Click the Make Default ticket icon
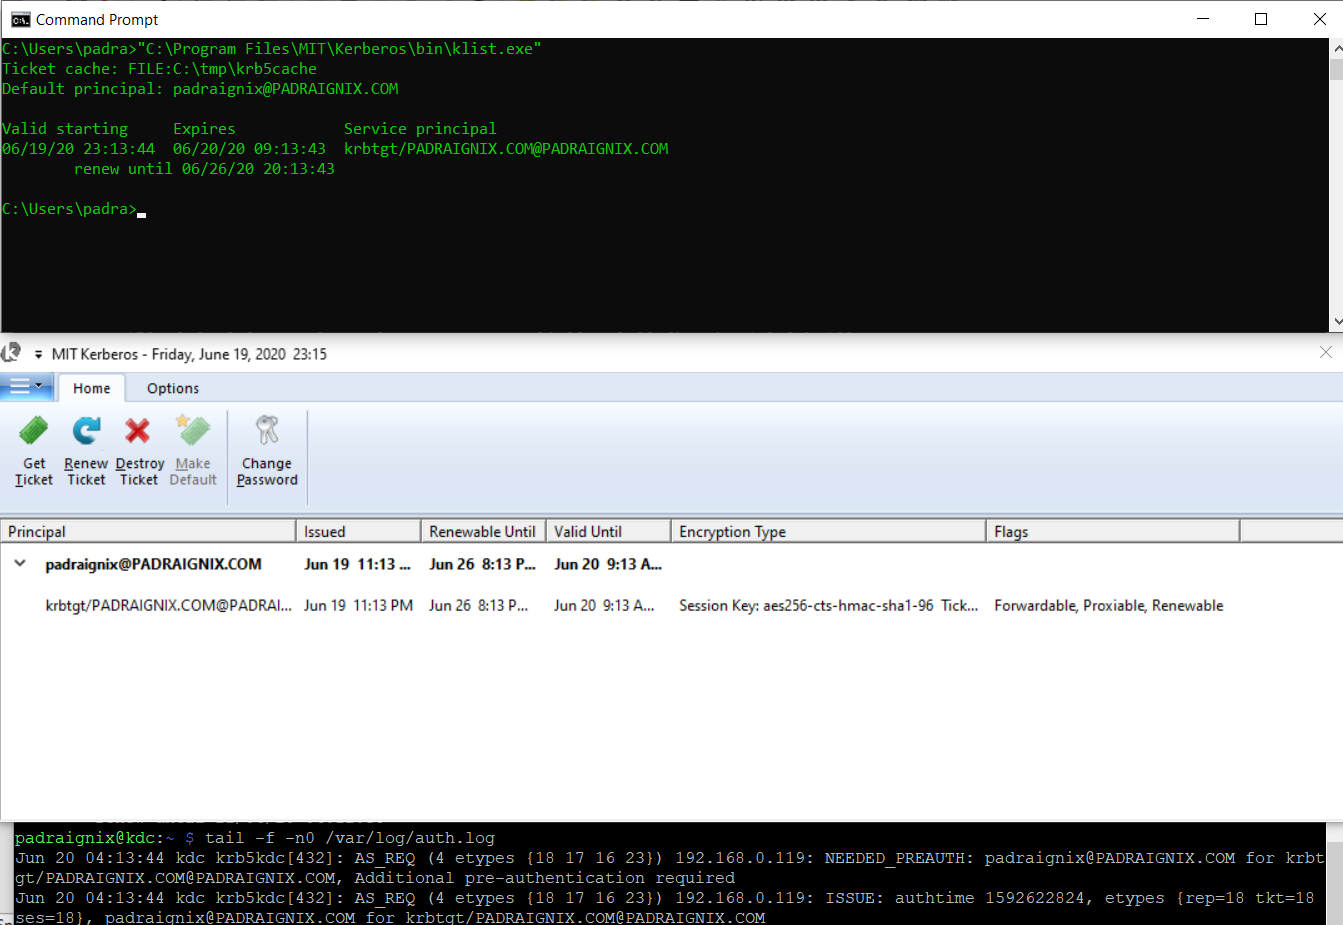This screenshot has height=925, width=1343. pyautogui.click(x=193, y=431)
